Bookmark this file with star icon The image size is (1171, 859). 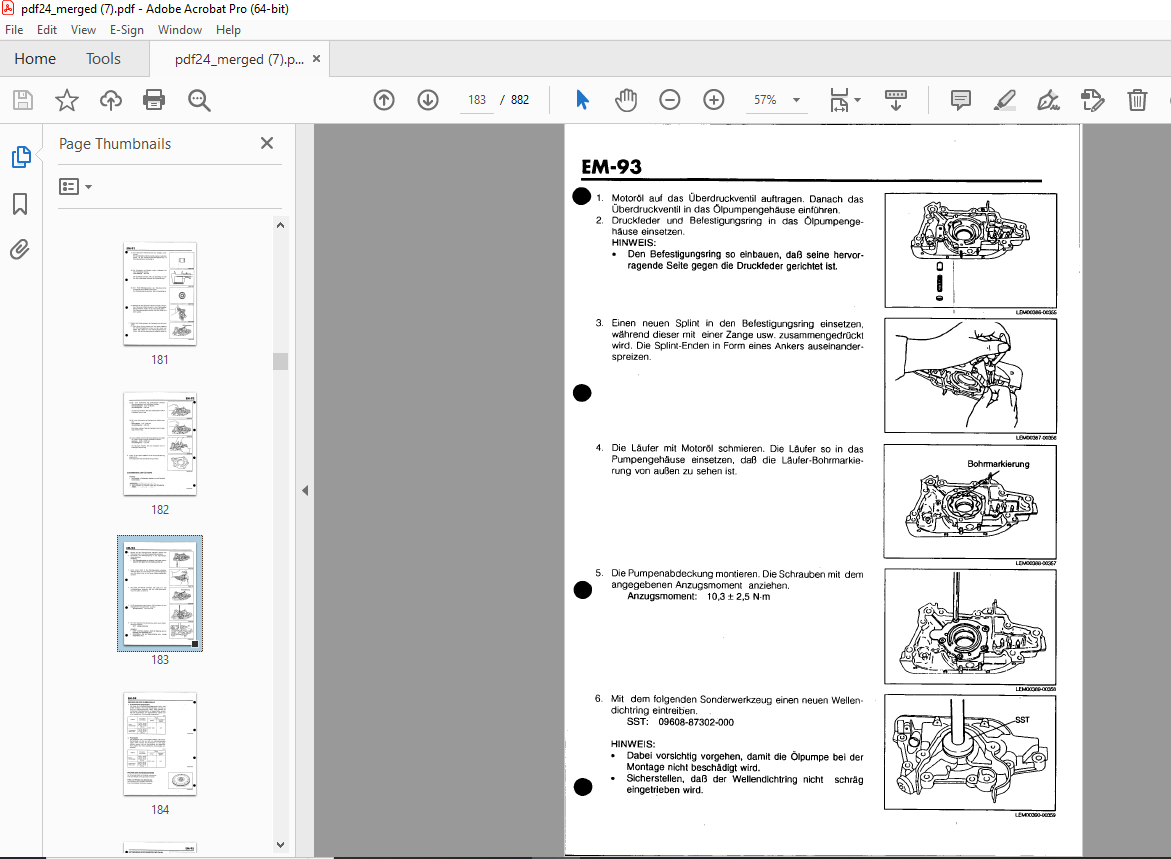click(67, 100)
